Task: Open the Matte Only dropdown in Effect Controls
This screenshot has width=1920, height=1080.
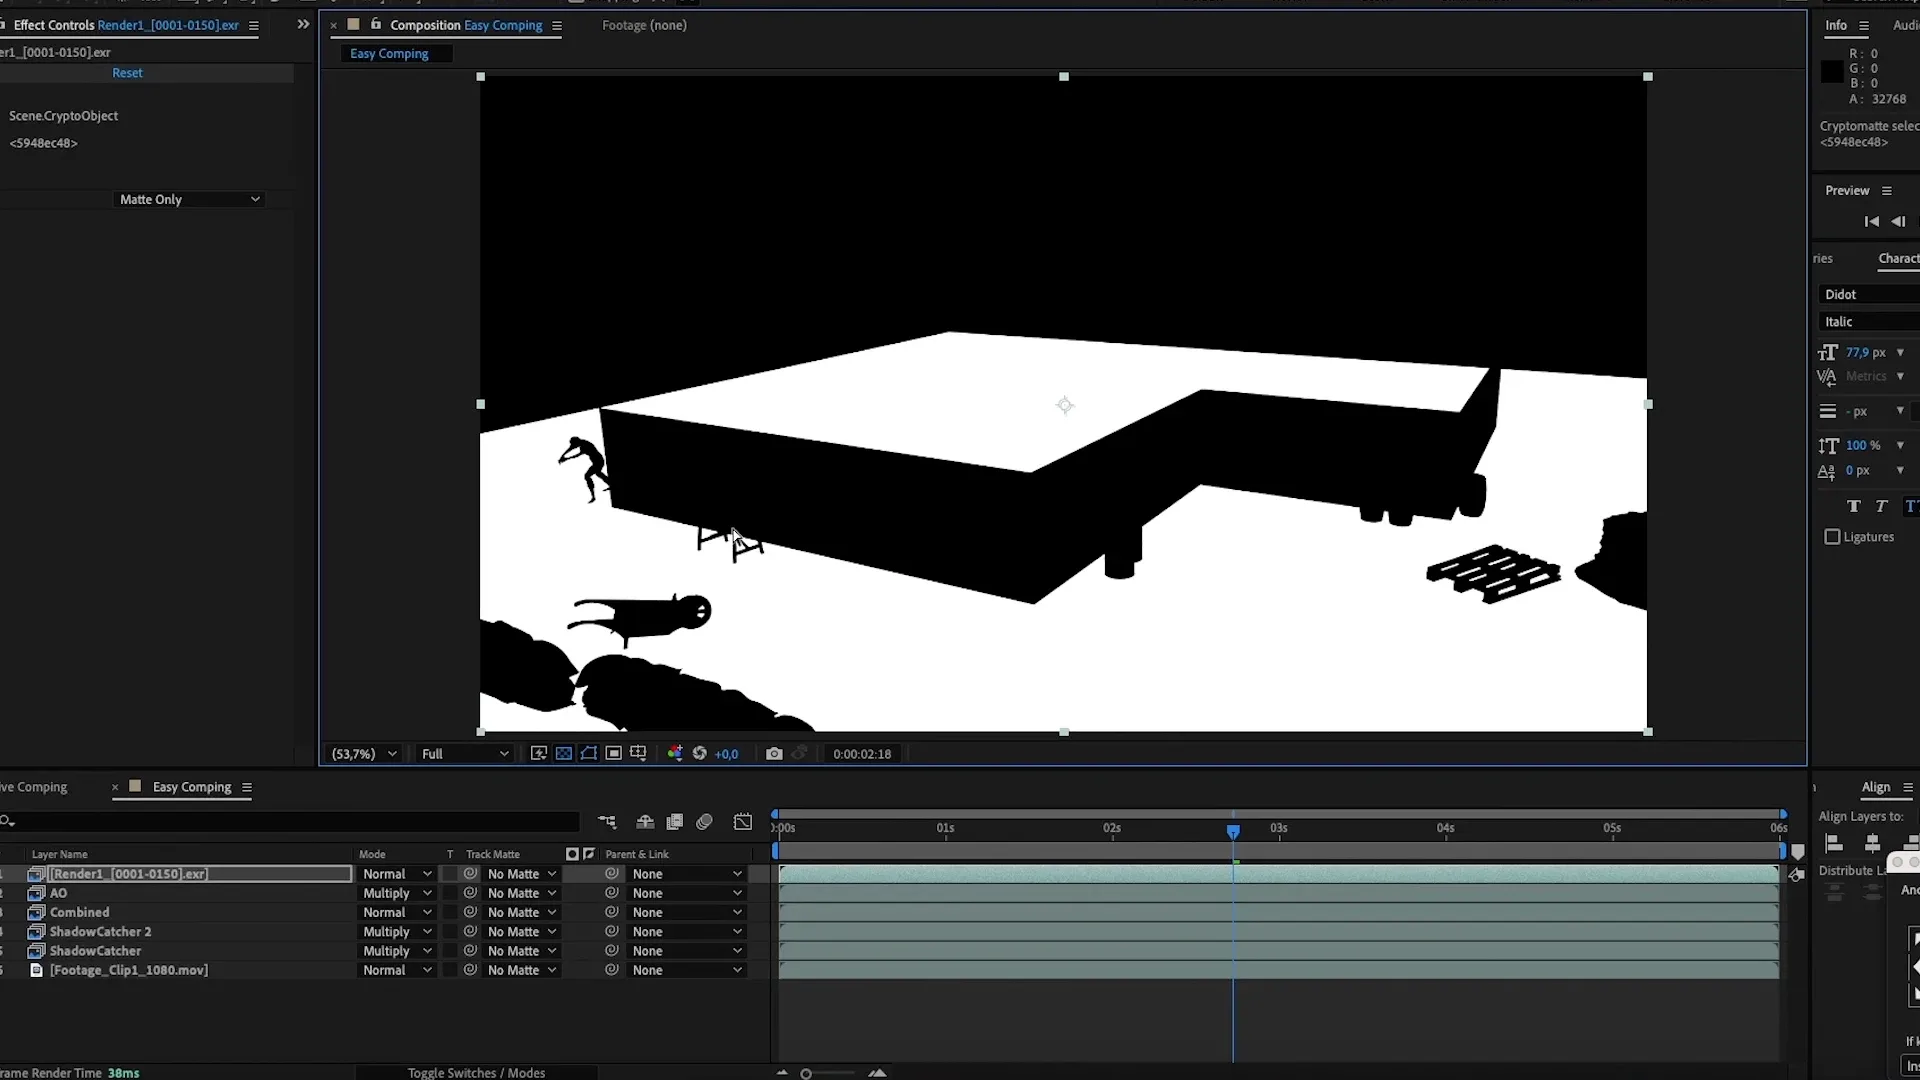Action: point(188,199)
